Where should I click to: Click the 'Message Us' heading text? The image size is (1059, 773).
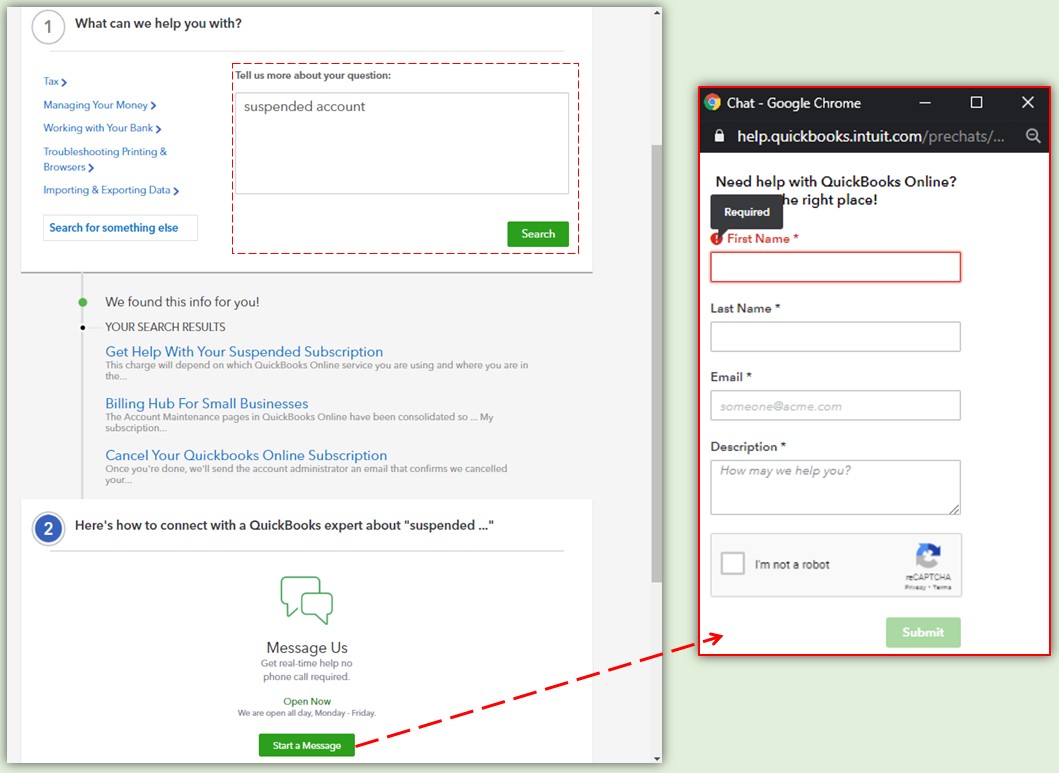pos(307,647)
